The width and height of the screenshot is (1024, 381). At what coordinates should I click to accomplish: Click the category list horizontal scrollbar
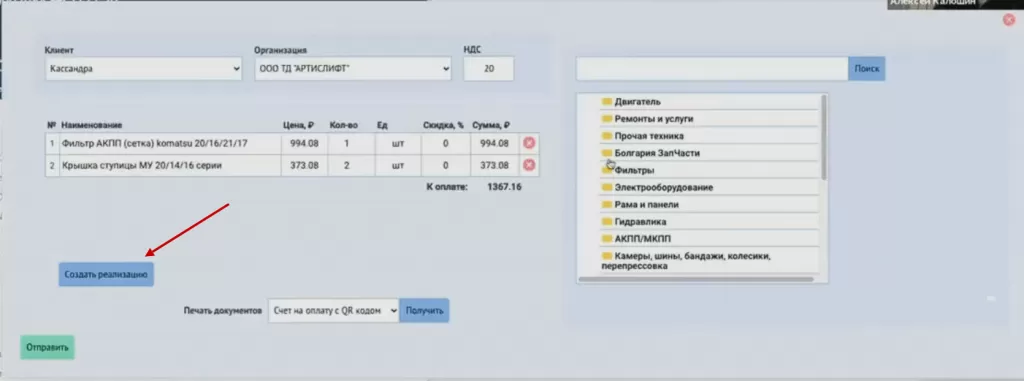(696, 279)
